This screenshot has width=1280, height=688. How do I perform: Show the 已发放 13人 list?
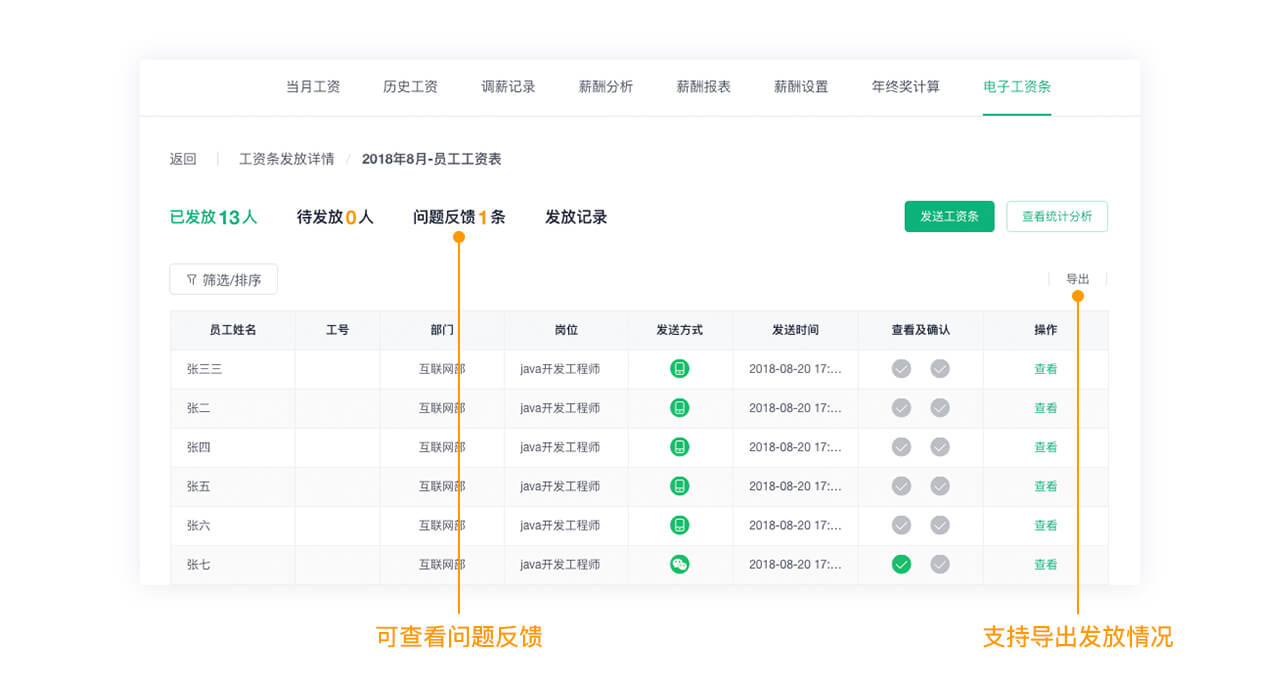[x=213, y=217]
